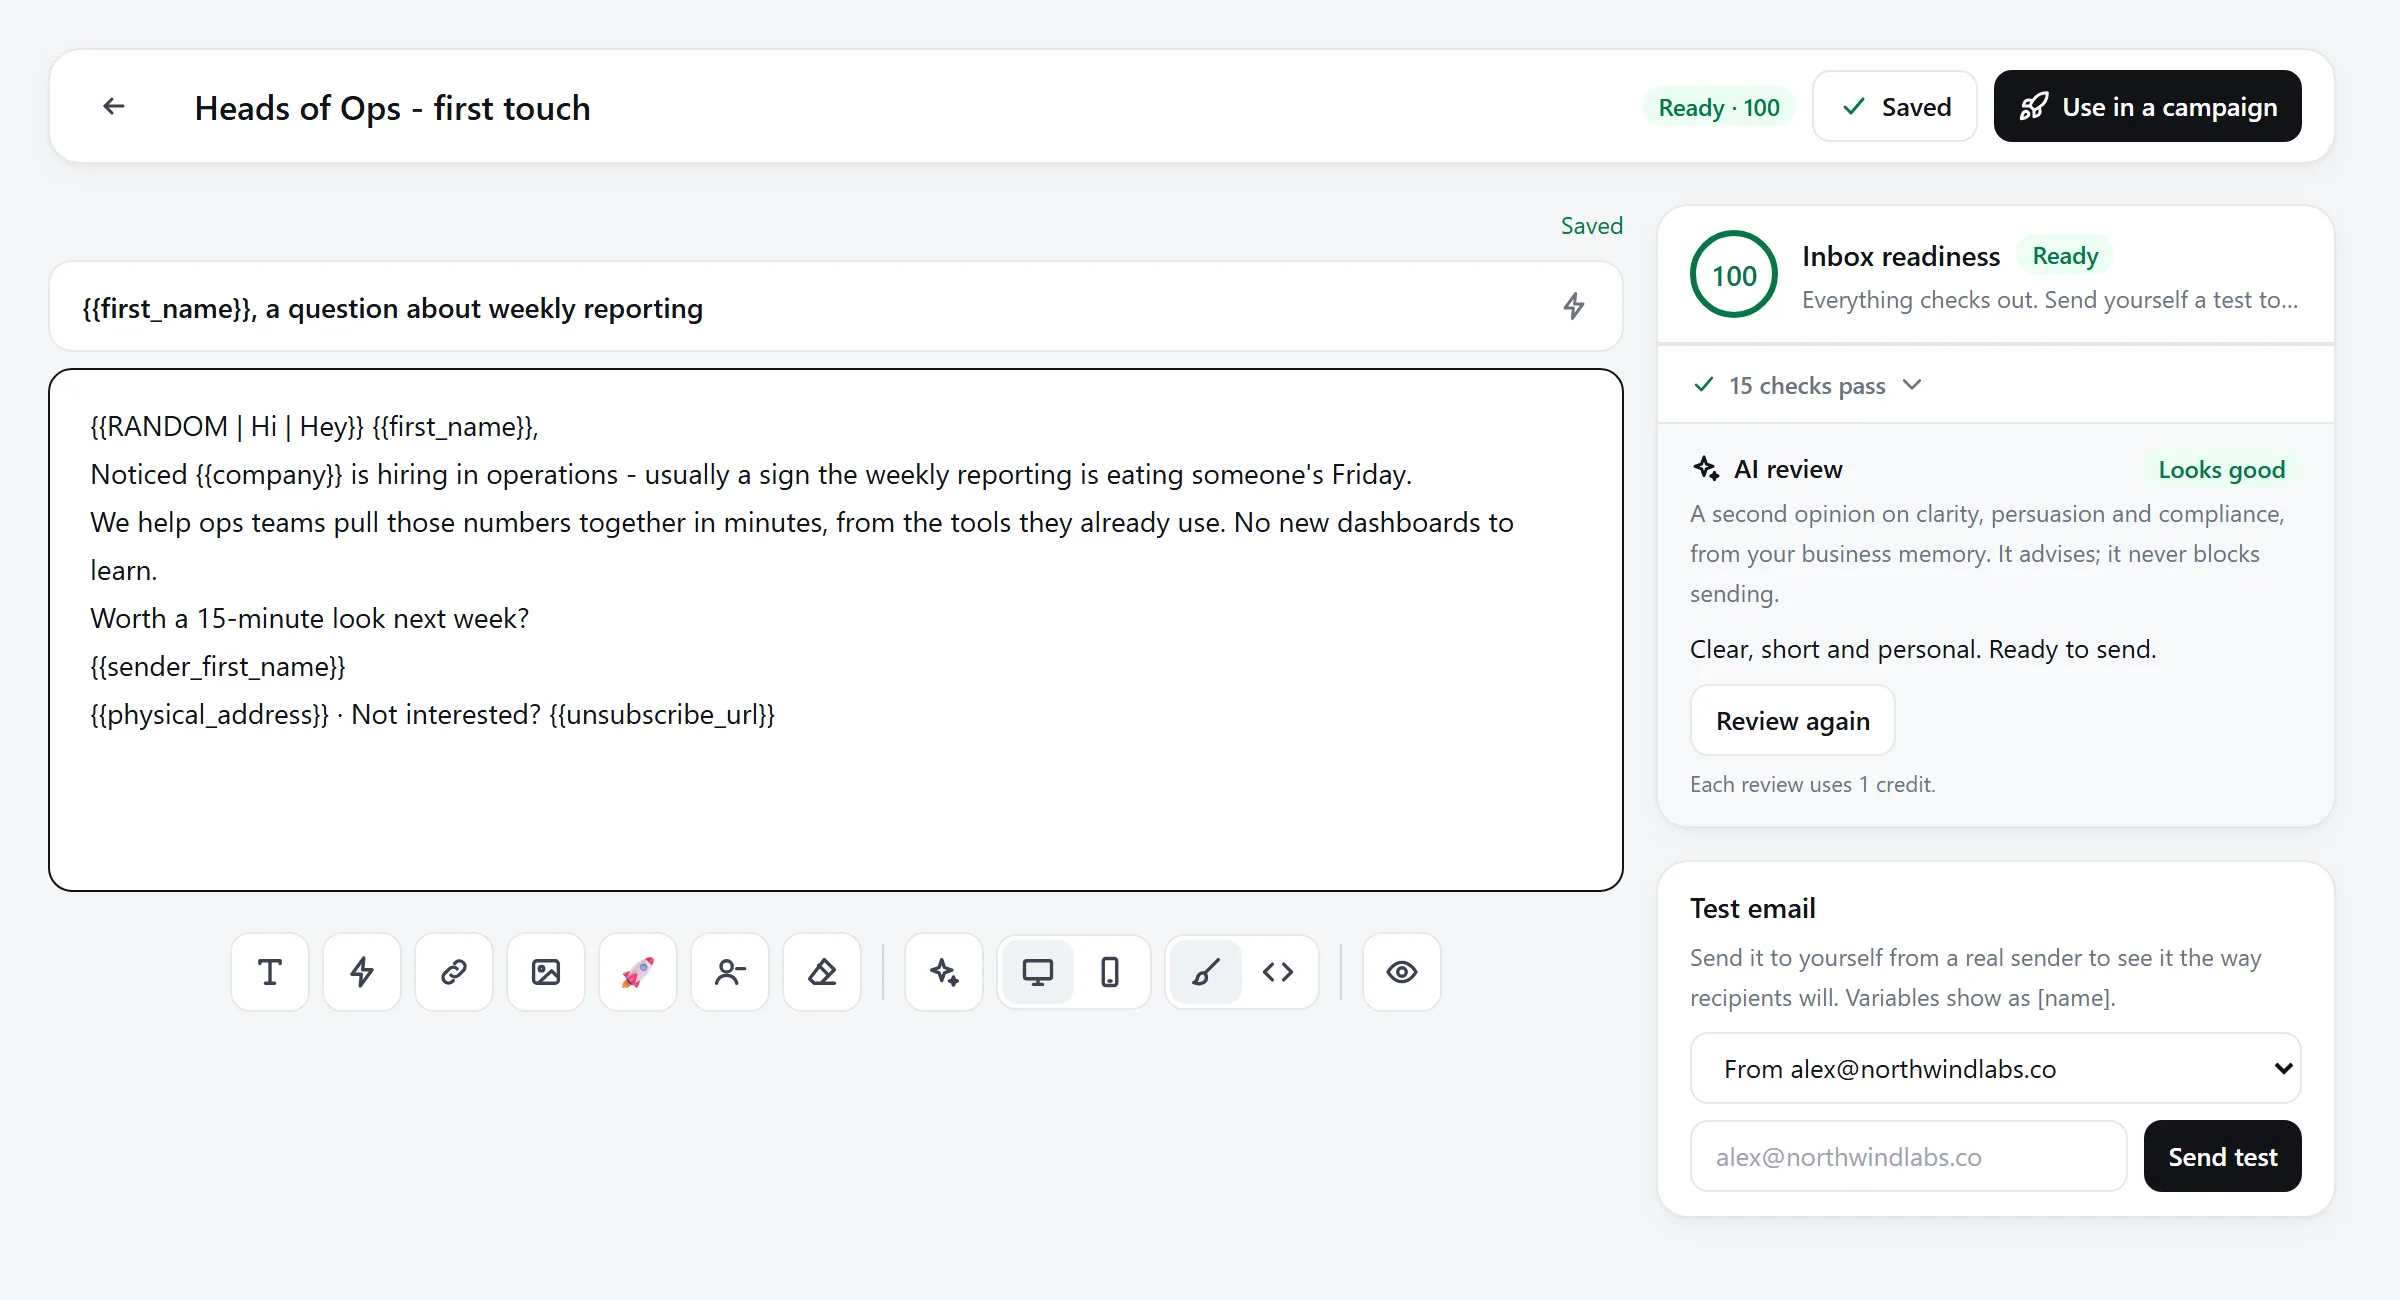Click the 'Inbox readiness' heading
The image size is (2400, 1300).
pyautogui.click(x=1901, y=256)
